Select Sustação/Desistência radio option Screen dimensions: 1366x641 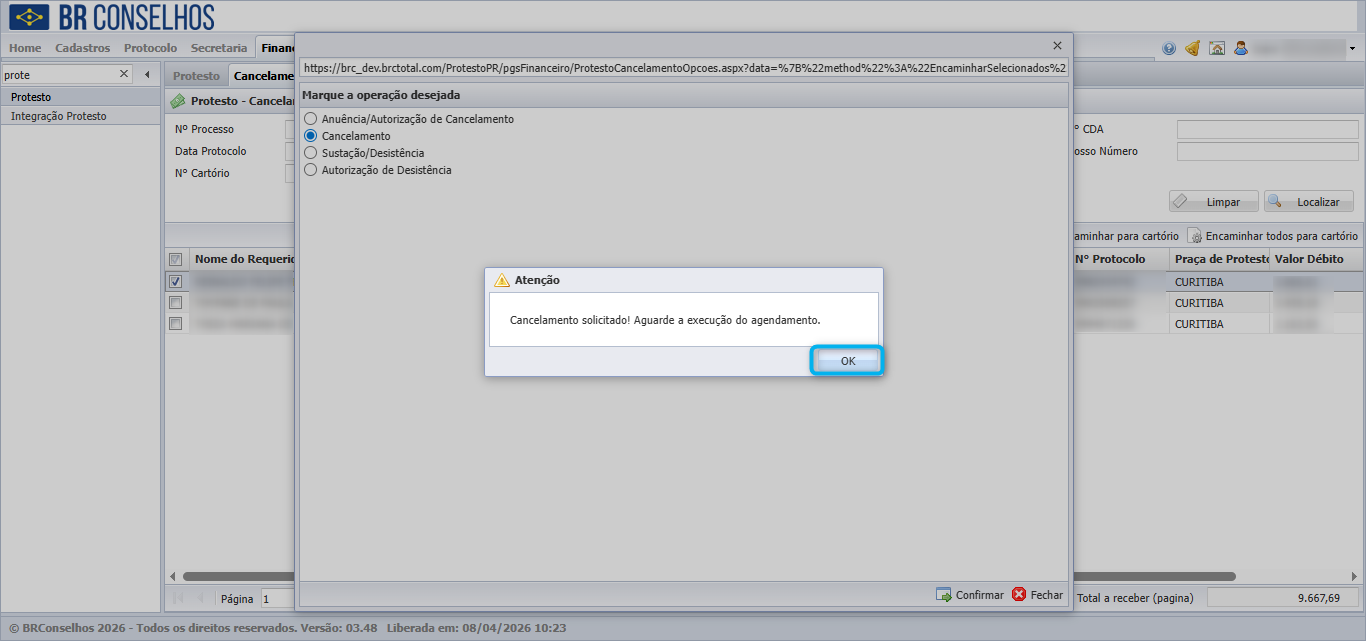[x=310, y=153]
